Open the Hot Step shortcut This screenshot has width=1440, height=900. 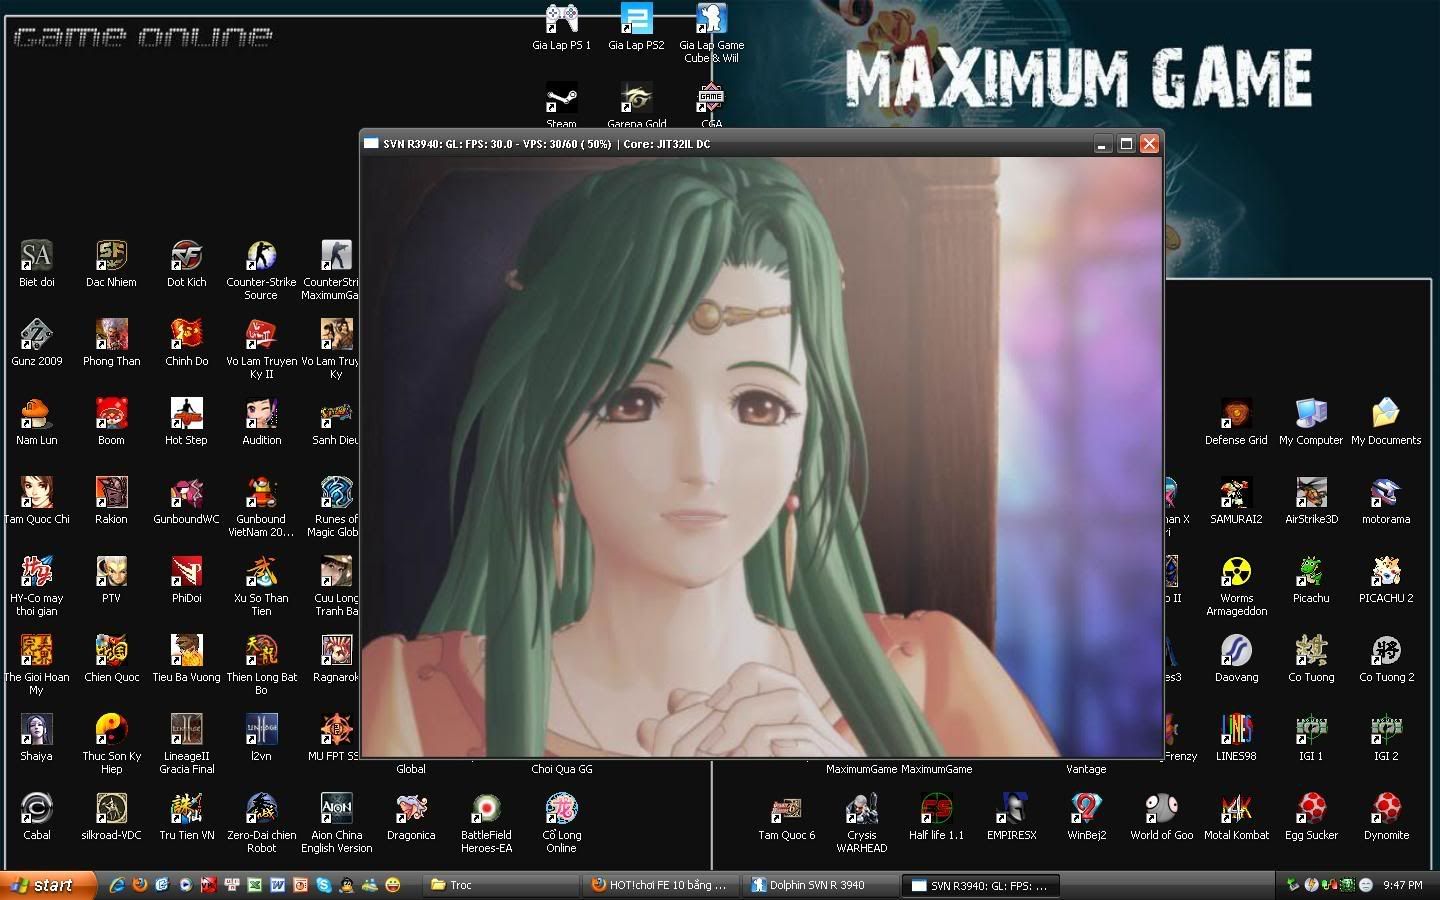[x=186, y=414]
